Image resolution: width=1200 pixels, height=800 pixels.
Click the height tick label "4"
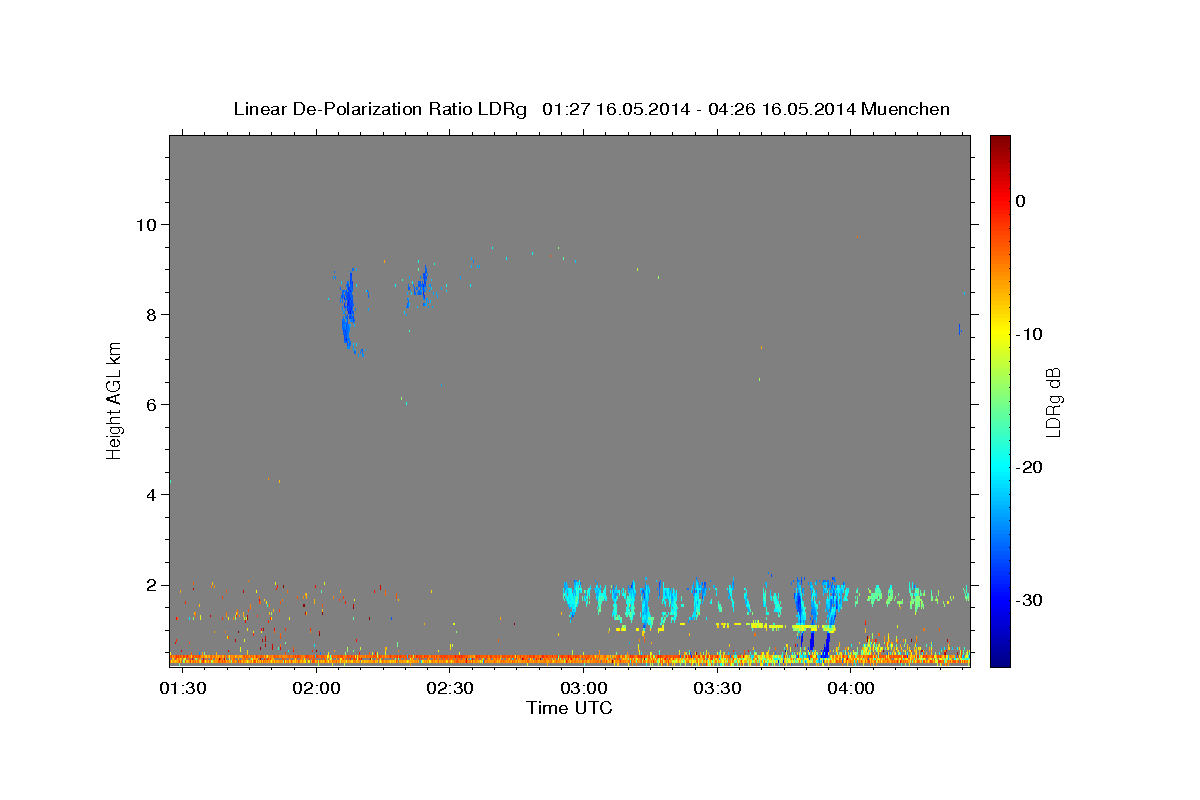pyautogui.click(x=153, y=494)
